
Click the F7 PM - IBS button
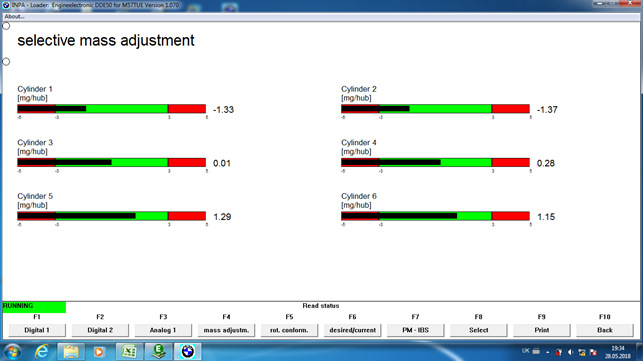(415, 330)
